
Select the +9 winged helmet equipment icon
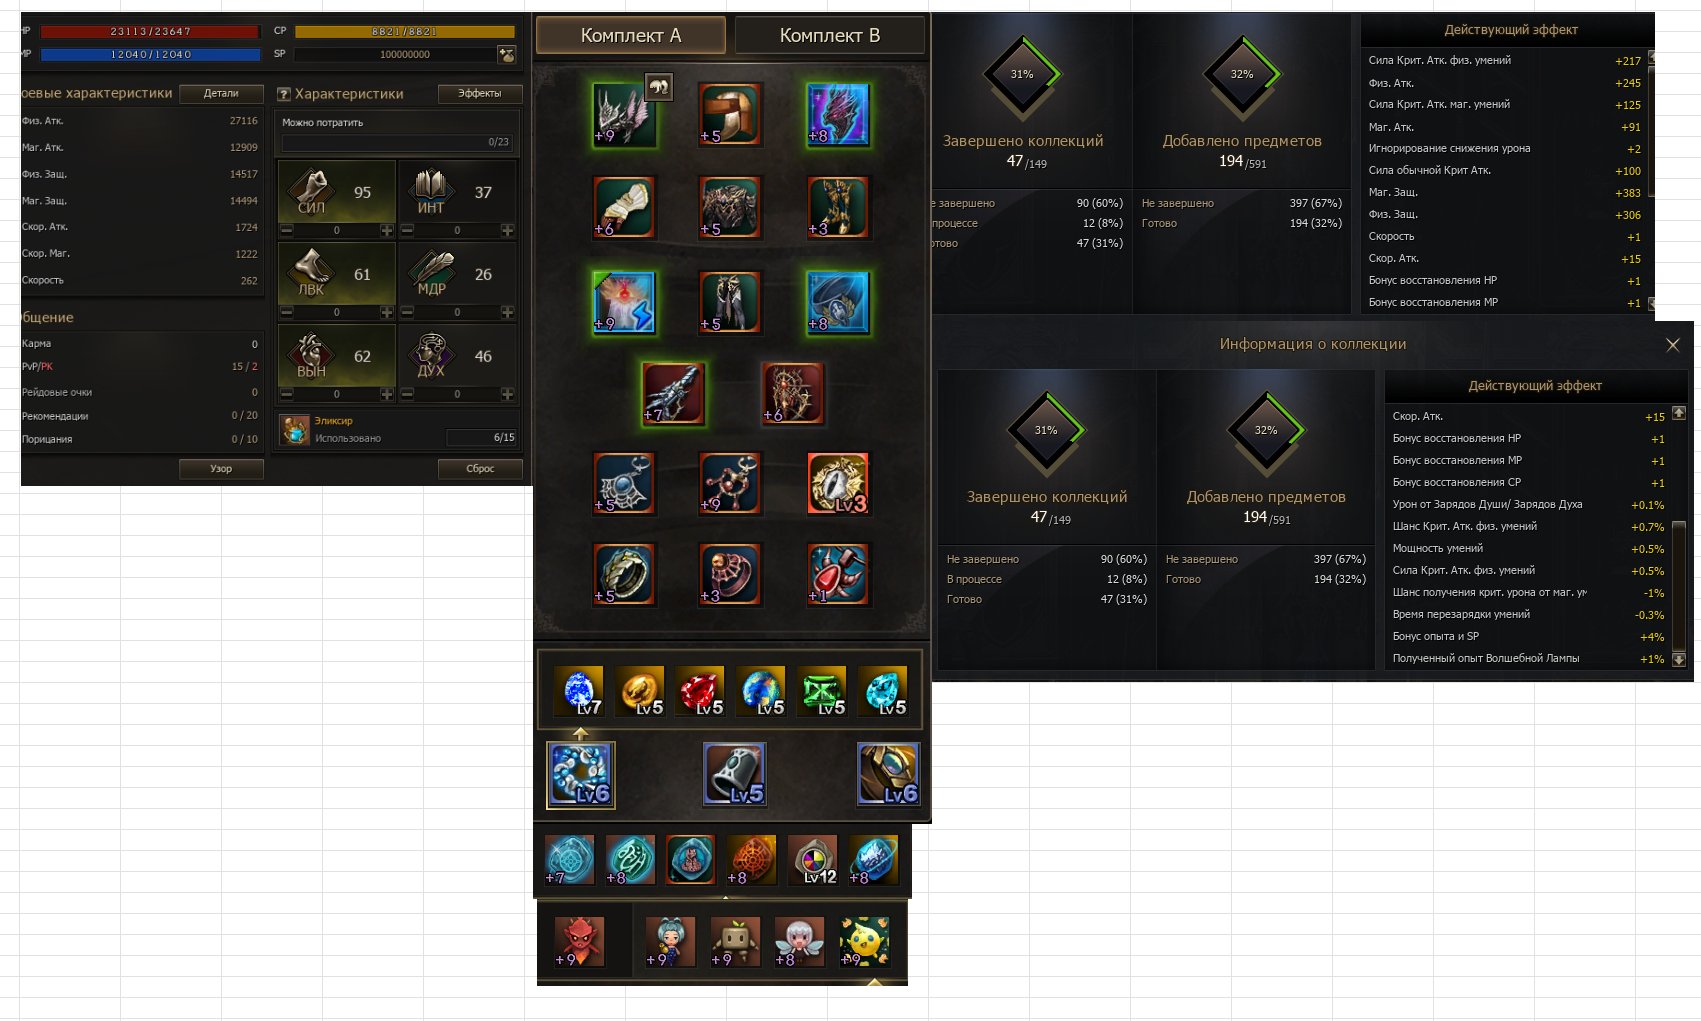(625, 115)
